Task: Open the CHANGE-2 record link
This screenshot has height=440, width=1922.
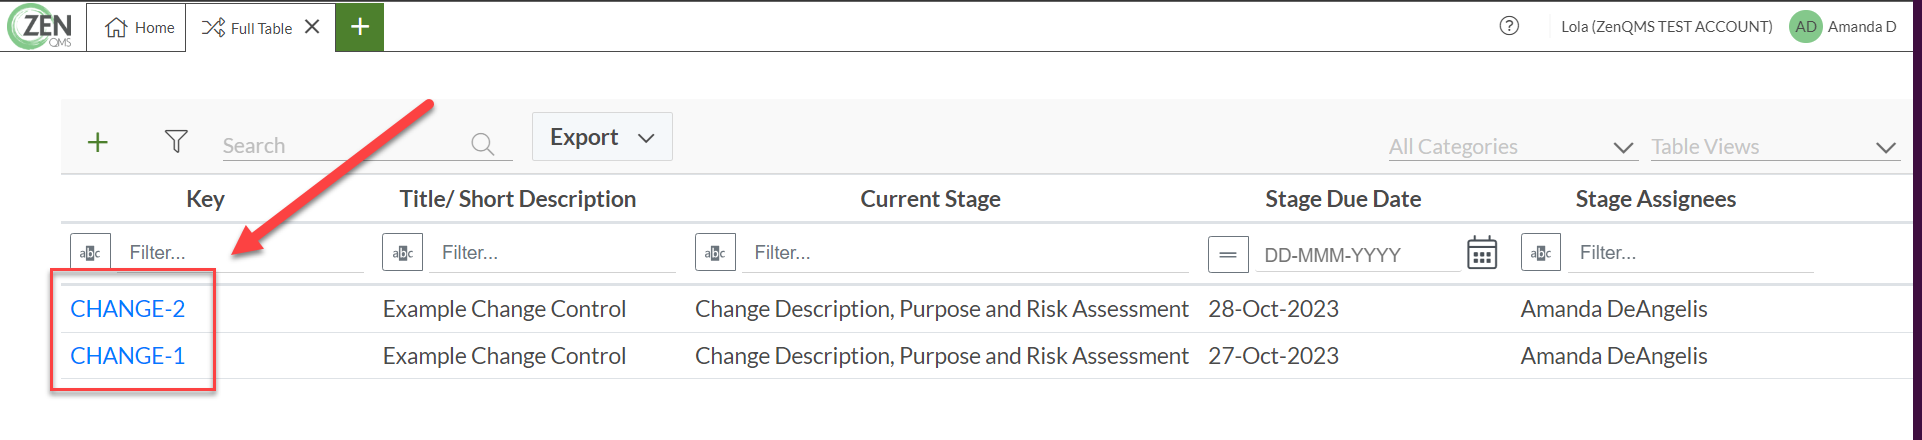Action: pyautogui.click(x=128, y=309)
